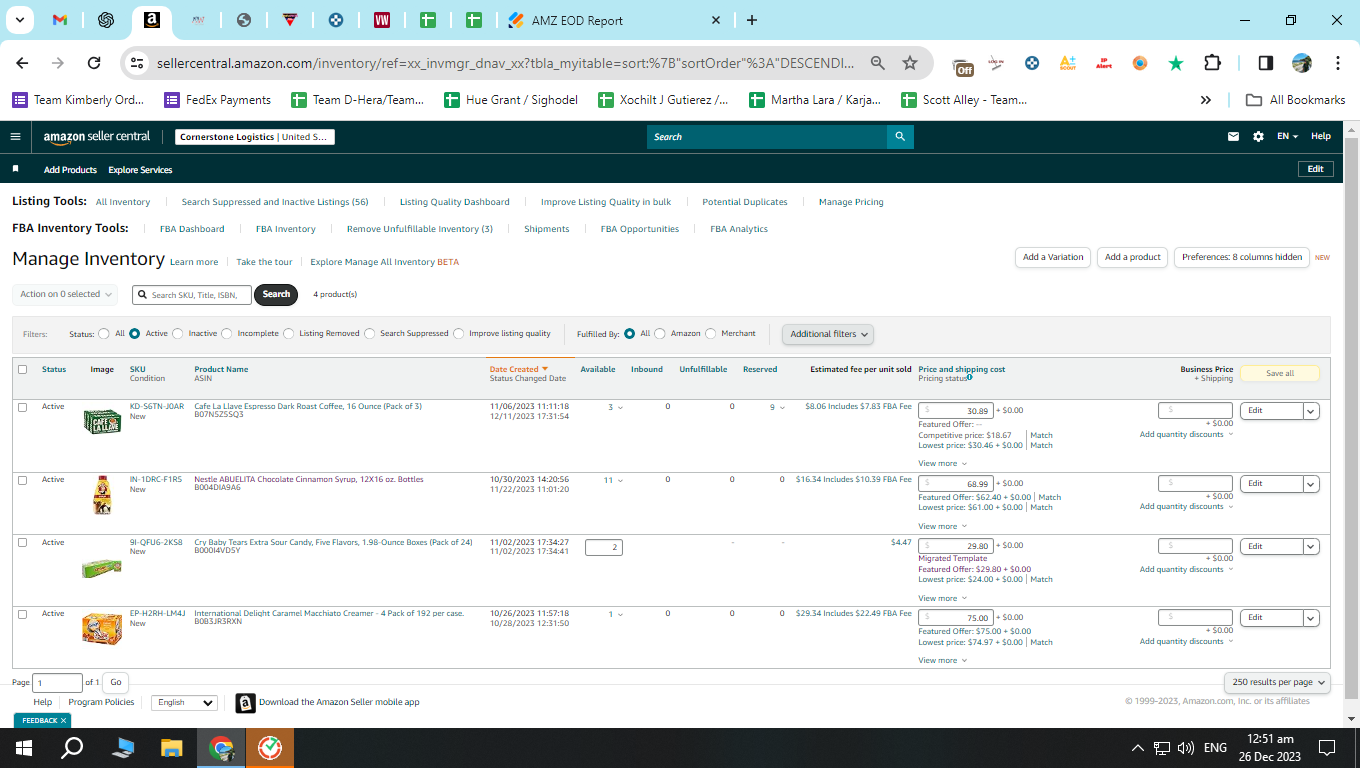1360x768 pixels.
Task: Check the box for Nestle Abuelita row
Action: 23,480
